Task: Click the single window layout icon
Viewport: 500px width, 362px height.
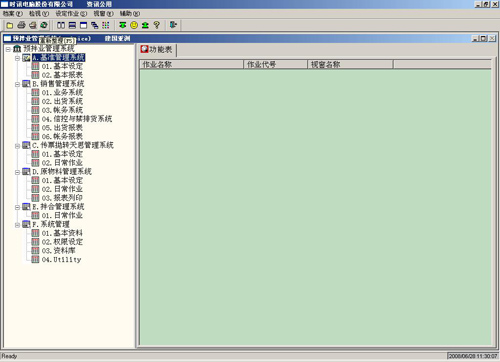Action: [x=84, y=25]
